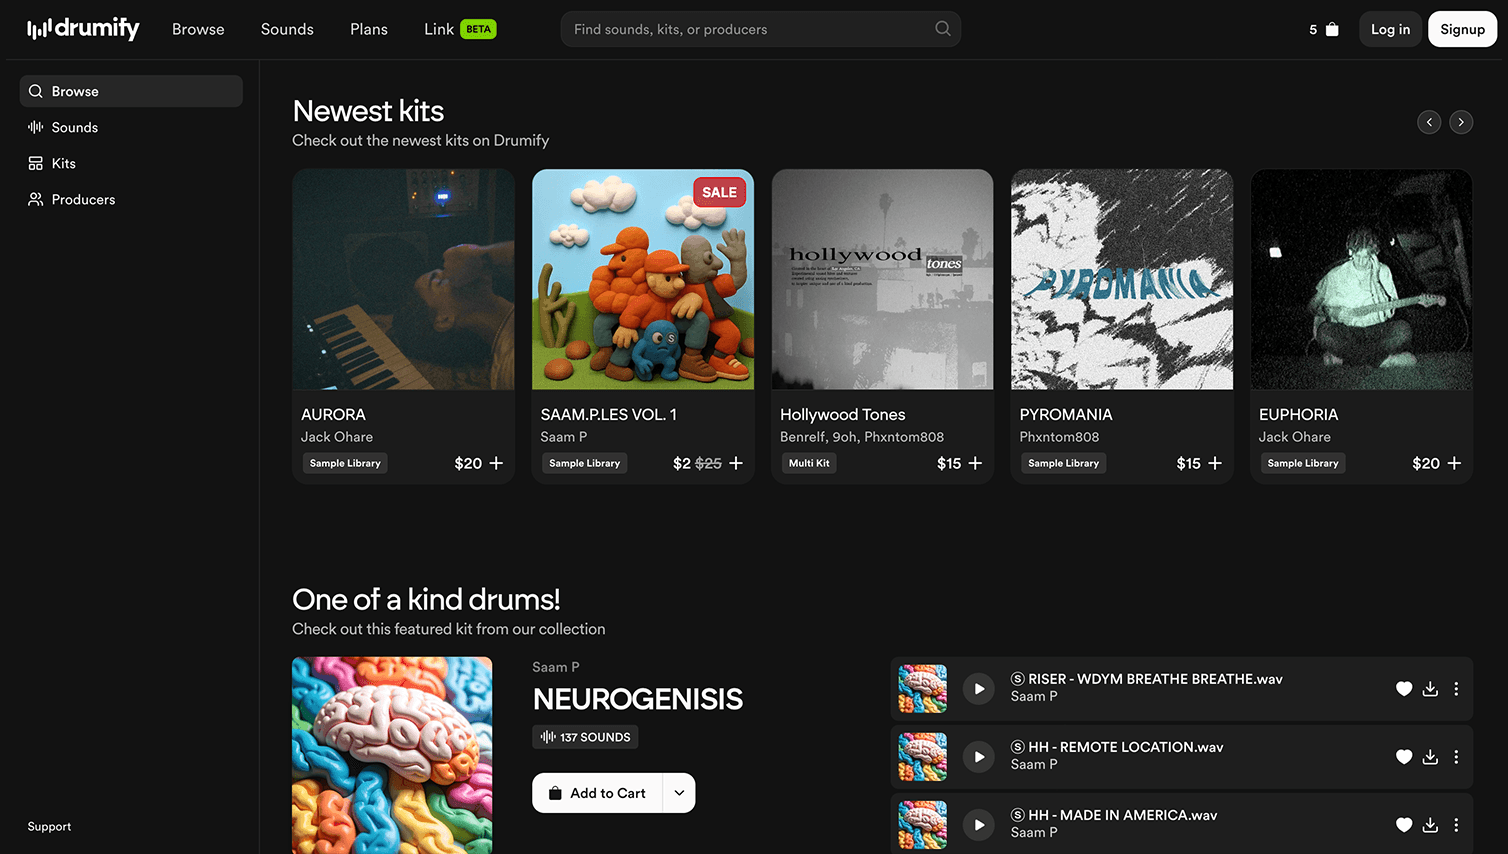The image size is (1508, 854).
Task: Open more options for HH - MADE IN AMERICA.wav
Action: point(1456,825)
